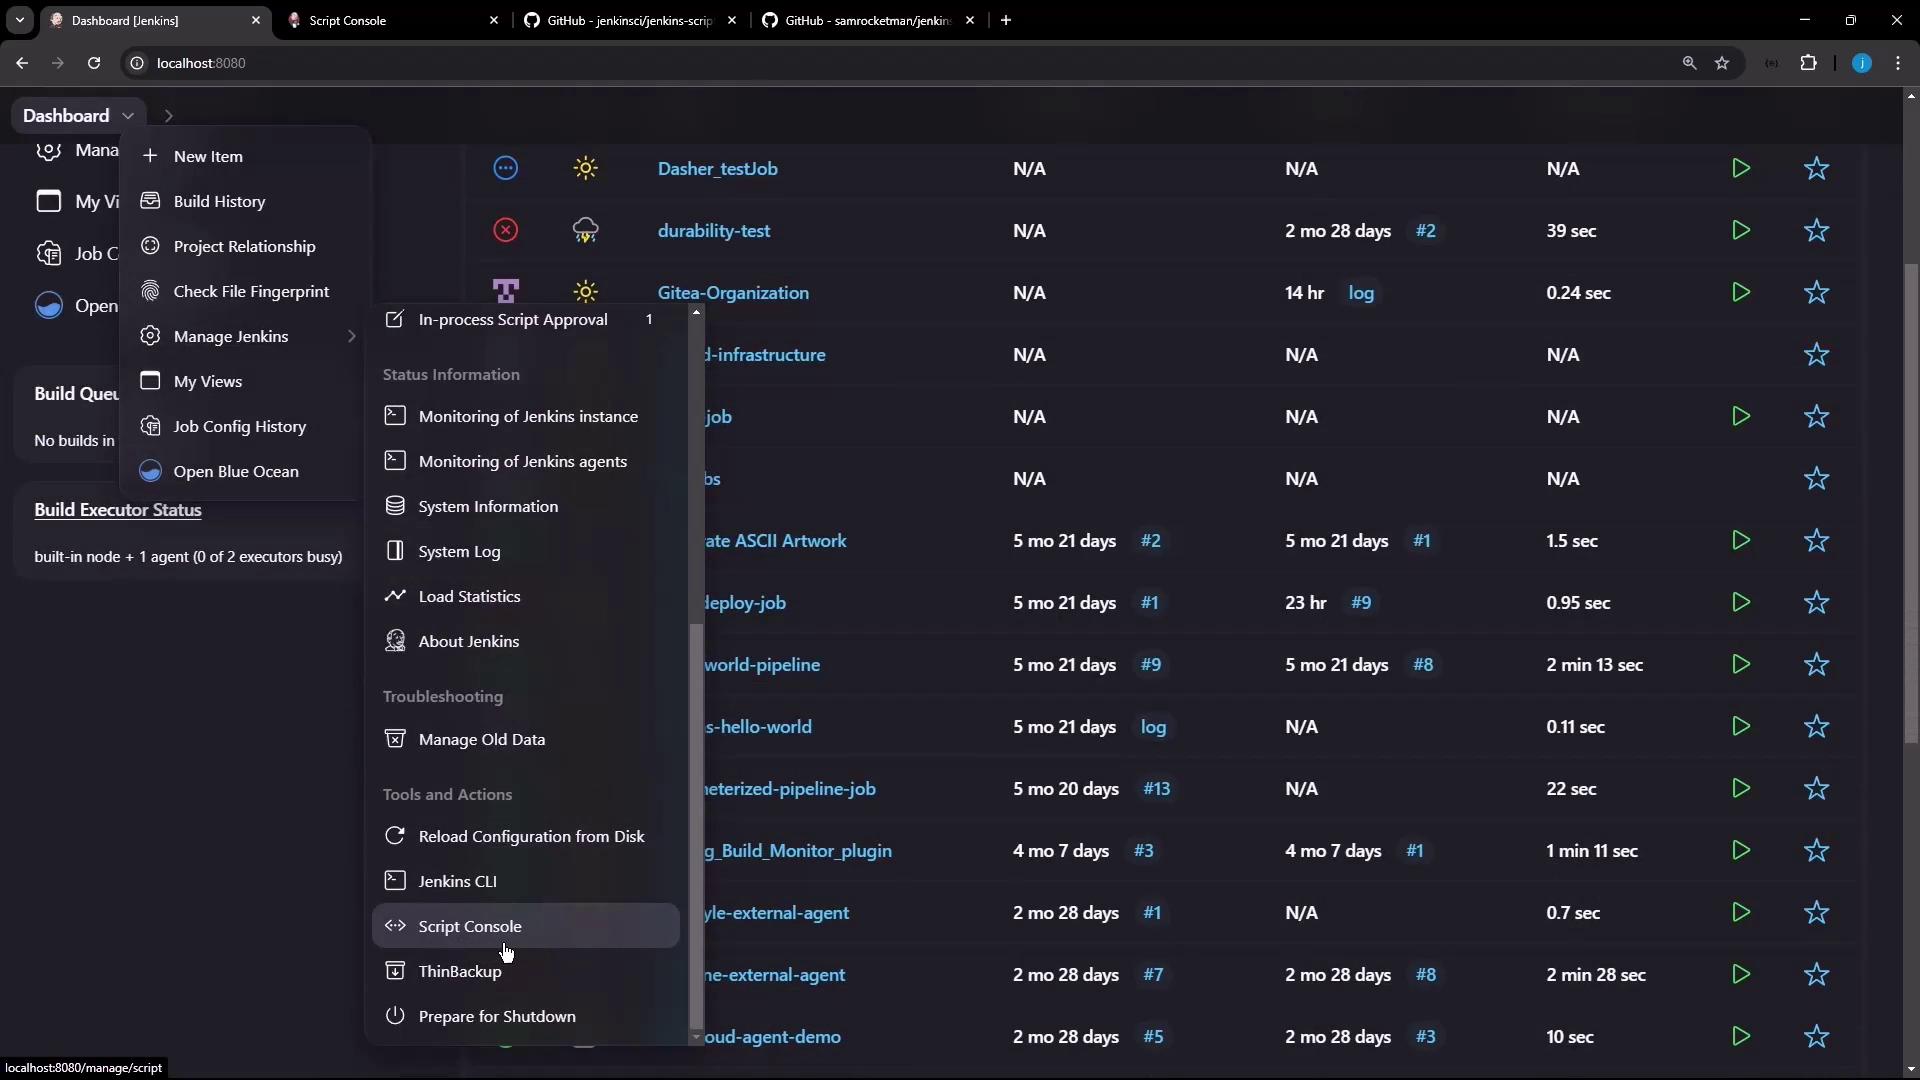Expand breadcrumb arrow next to Dashboard
This screenshot has width=1920, height=1080.
(168, 116)
